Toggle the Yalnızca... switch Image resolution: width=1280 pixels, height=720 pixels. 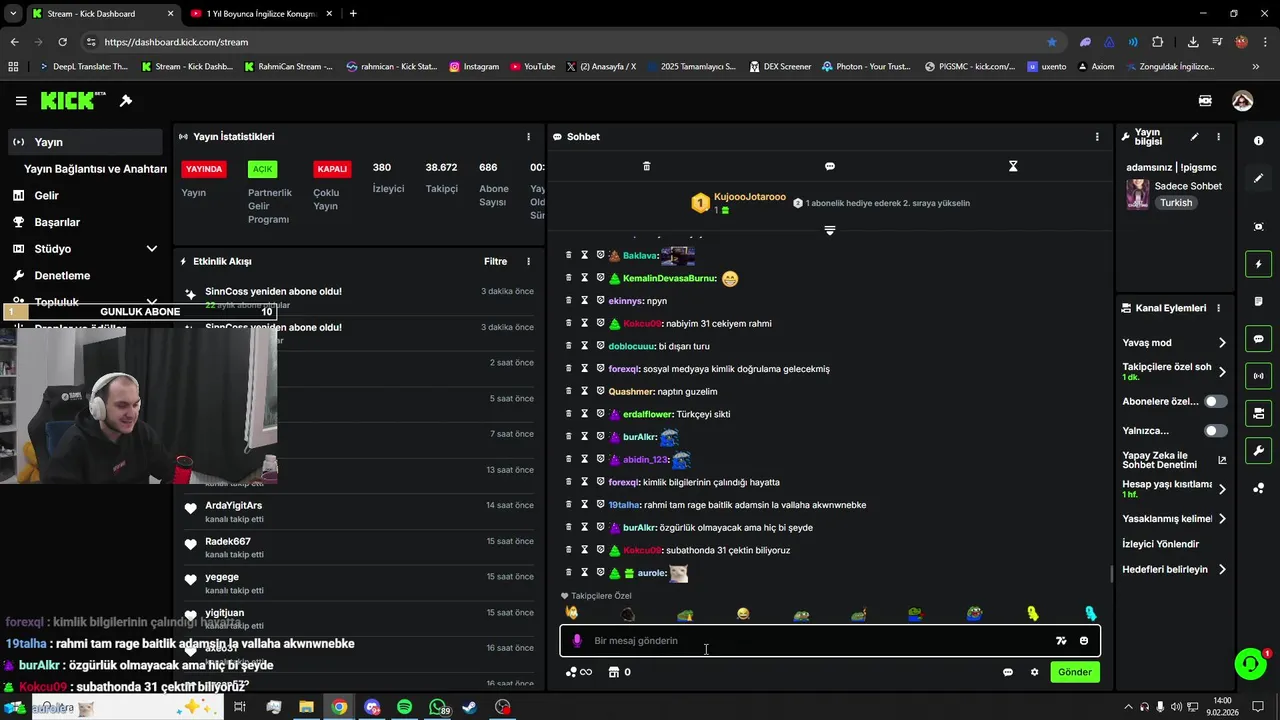coord(1216,431)
